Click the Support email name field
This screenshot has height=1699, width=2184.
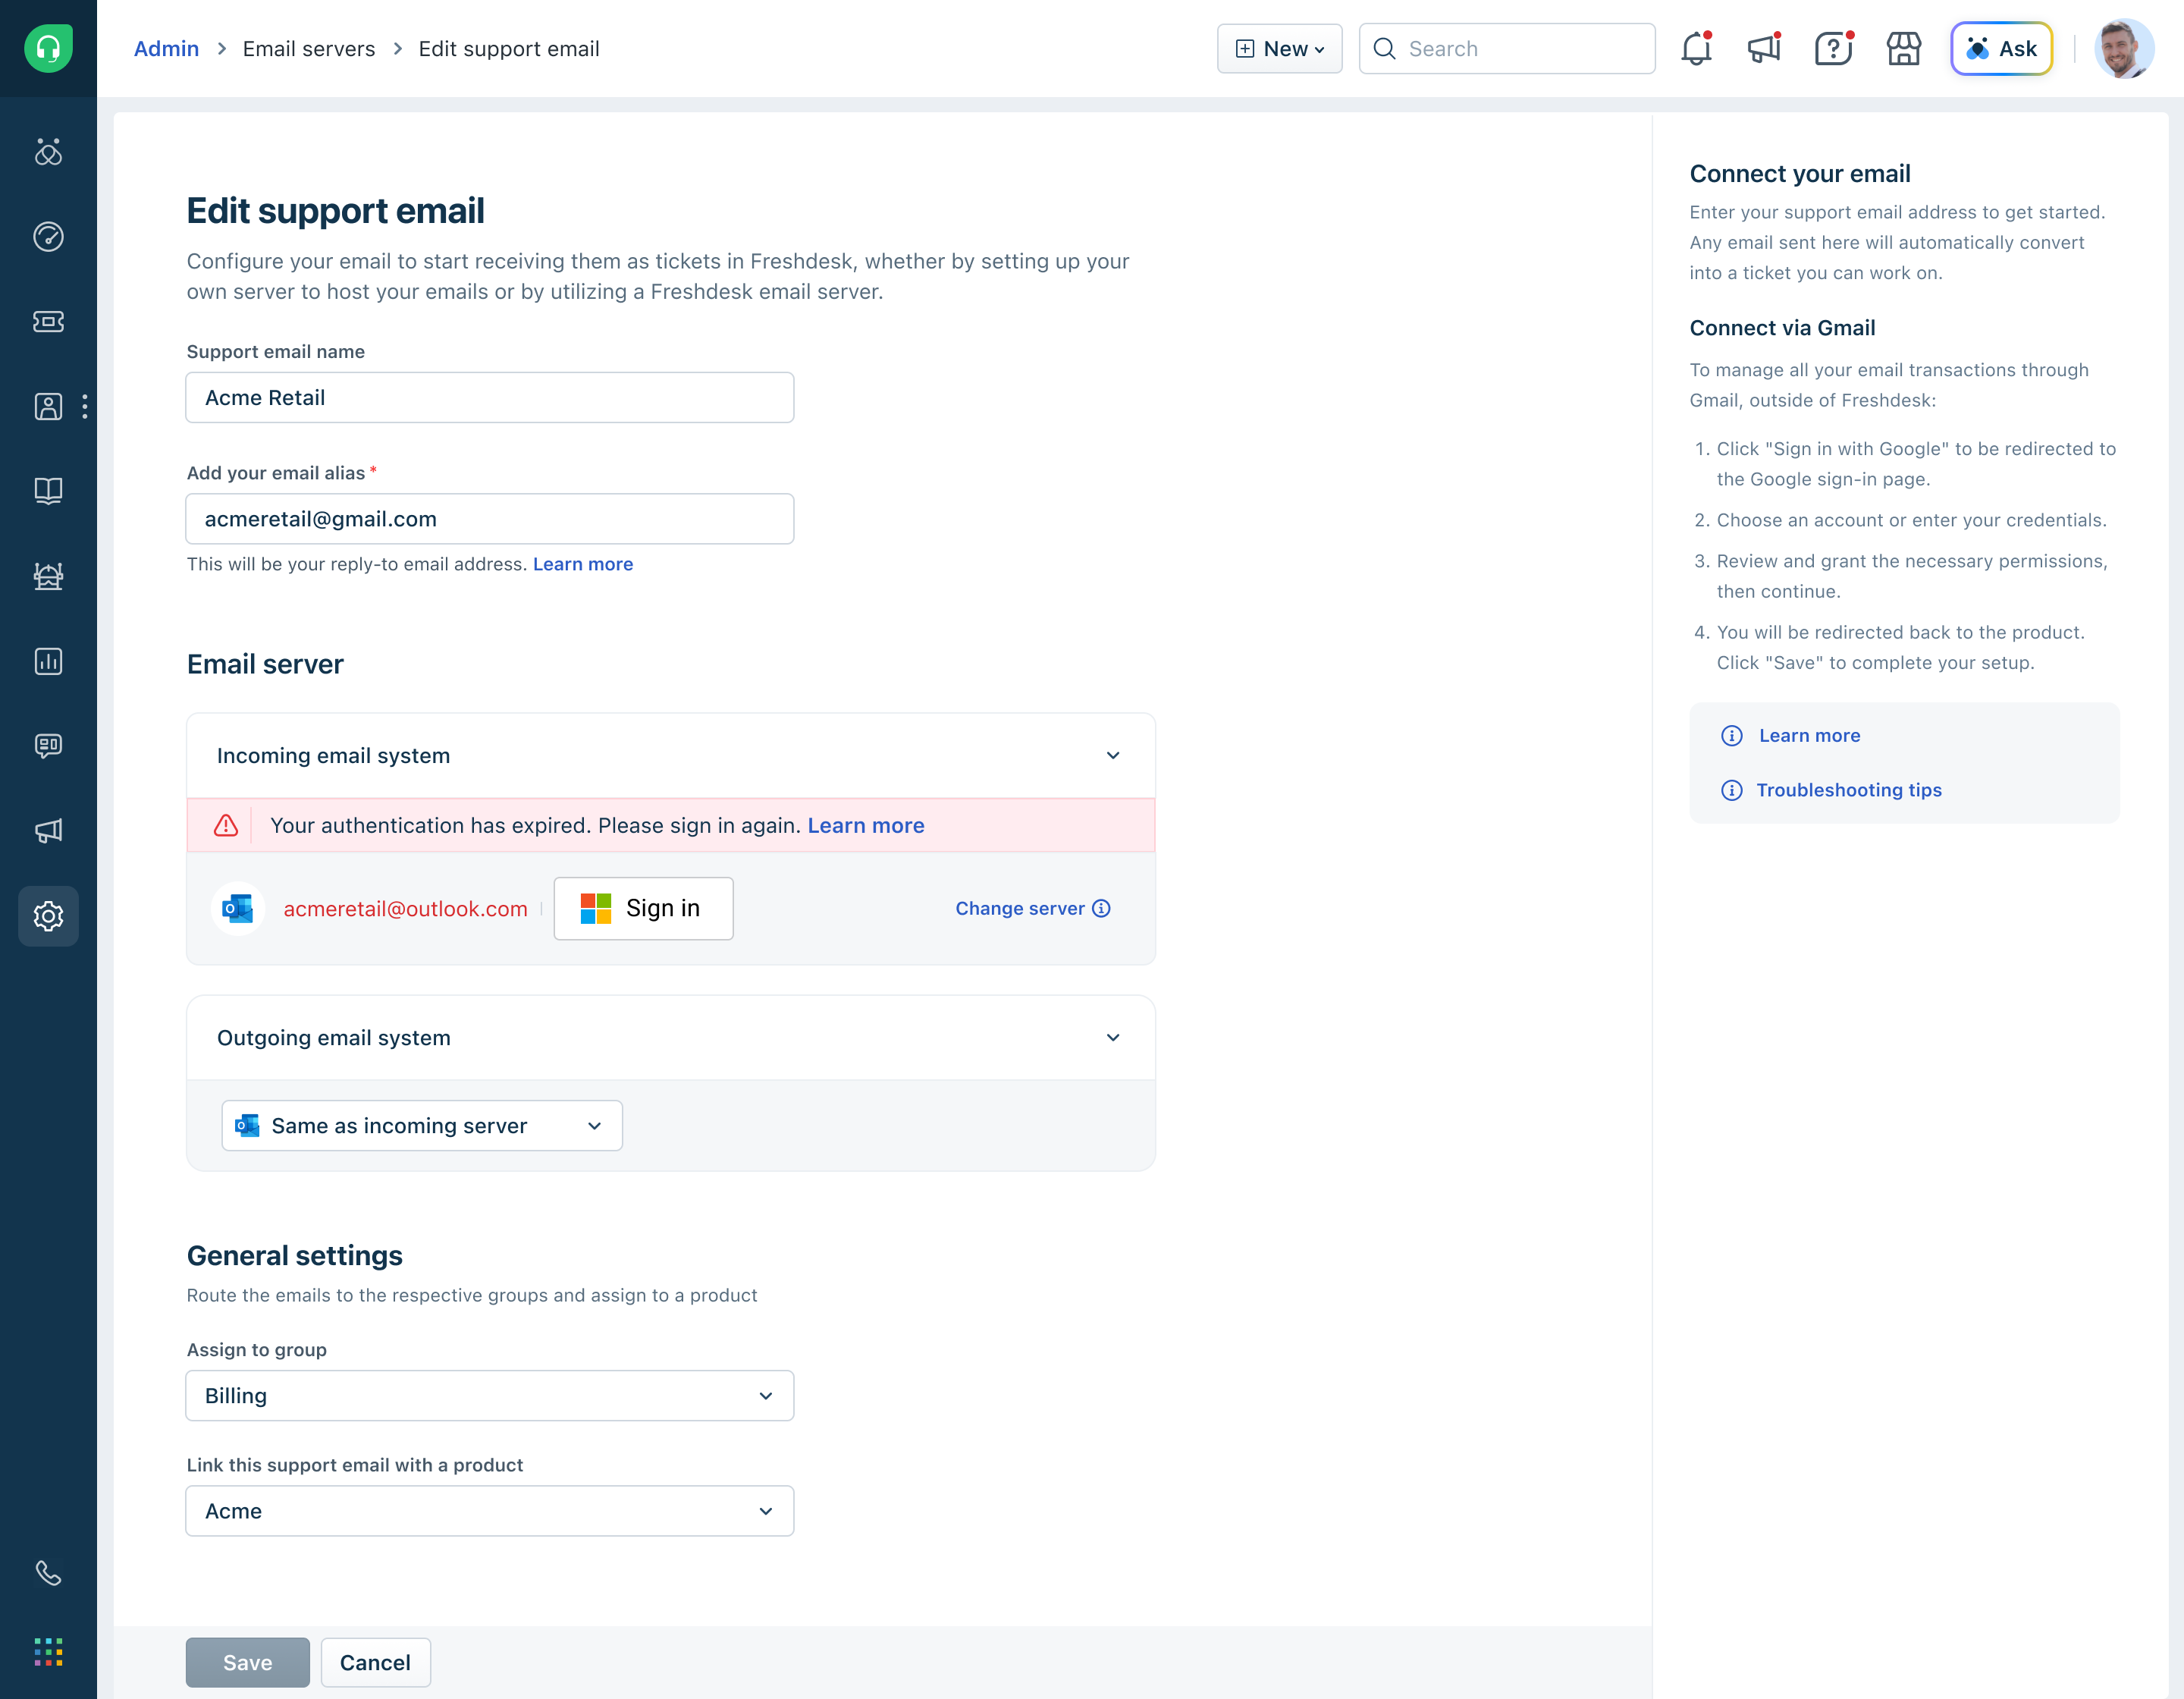pyautogui.click(x=489, y=397)
